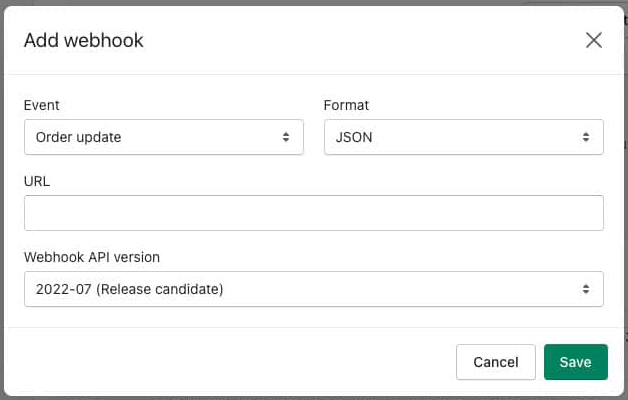Click the empty dialog footer left of Cancel
The width and height of the screenshot is (628, 400).
tap(230, 362)
